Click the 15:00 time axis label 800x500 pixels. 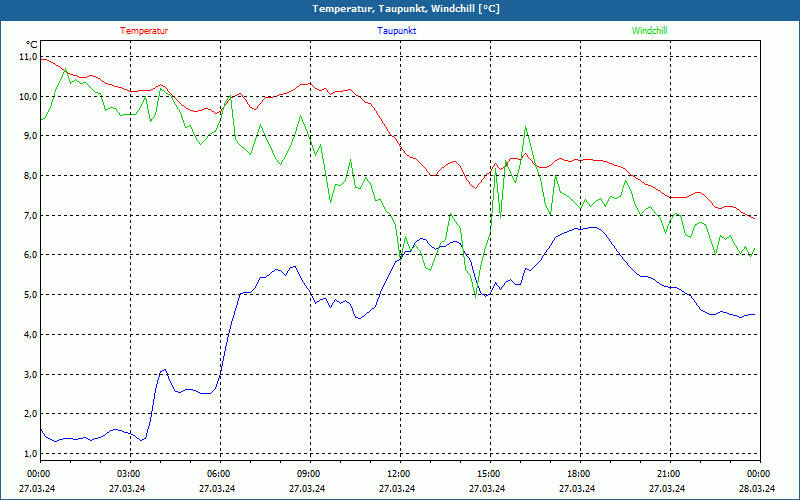[490, 473]
